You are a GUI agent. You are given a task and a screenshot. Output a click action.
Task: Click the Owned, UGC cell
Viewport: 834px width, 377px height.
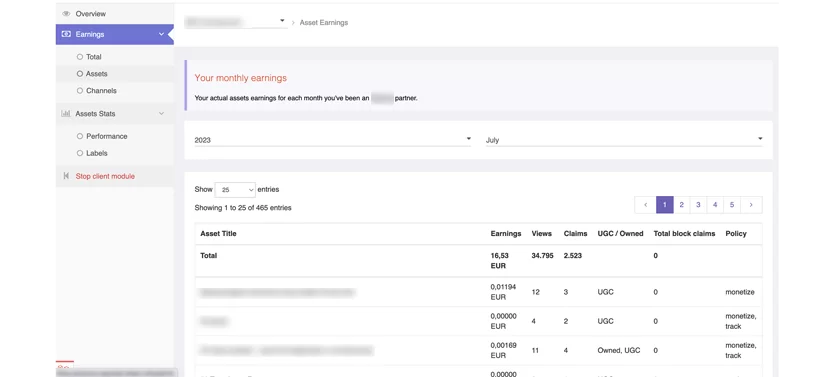(619, 350)
